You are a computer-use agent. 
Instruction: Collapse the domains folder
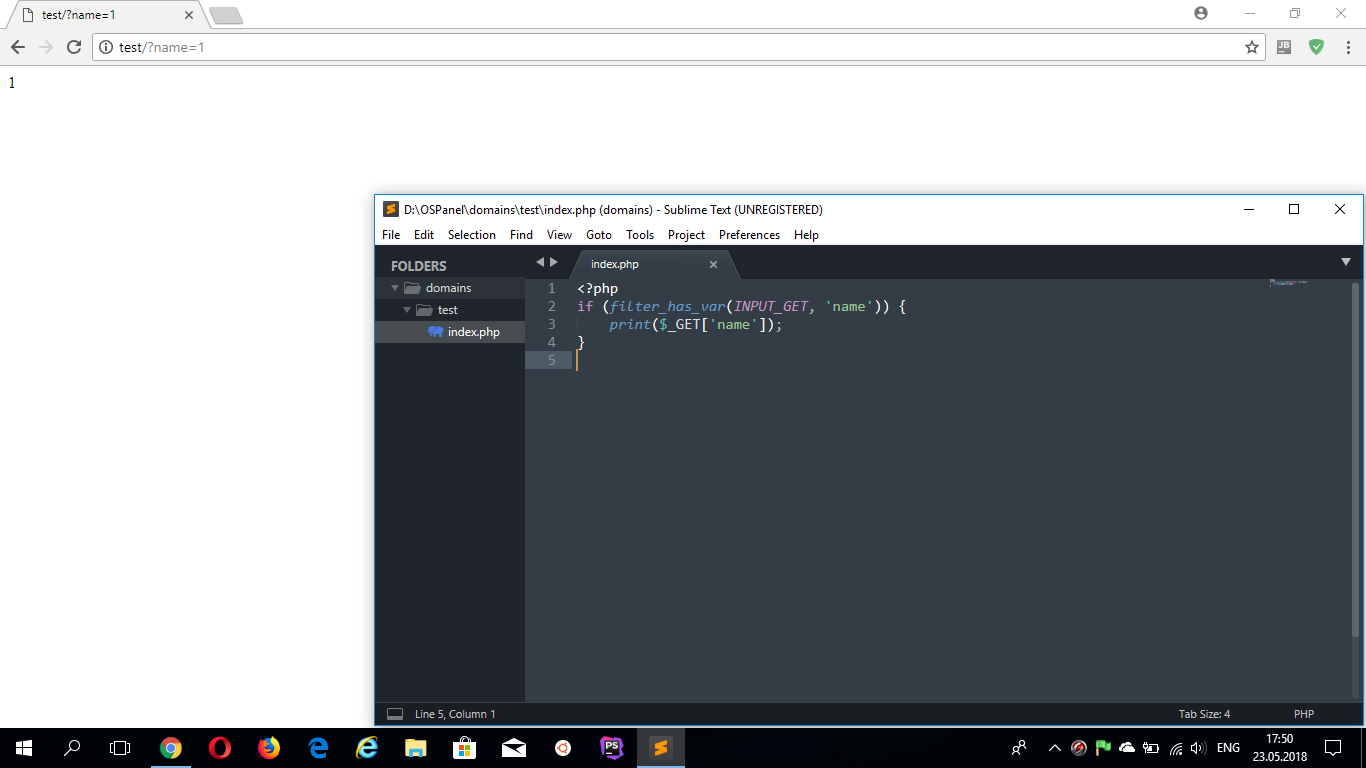tap(395, 288)
